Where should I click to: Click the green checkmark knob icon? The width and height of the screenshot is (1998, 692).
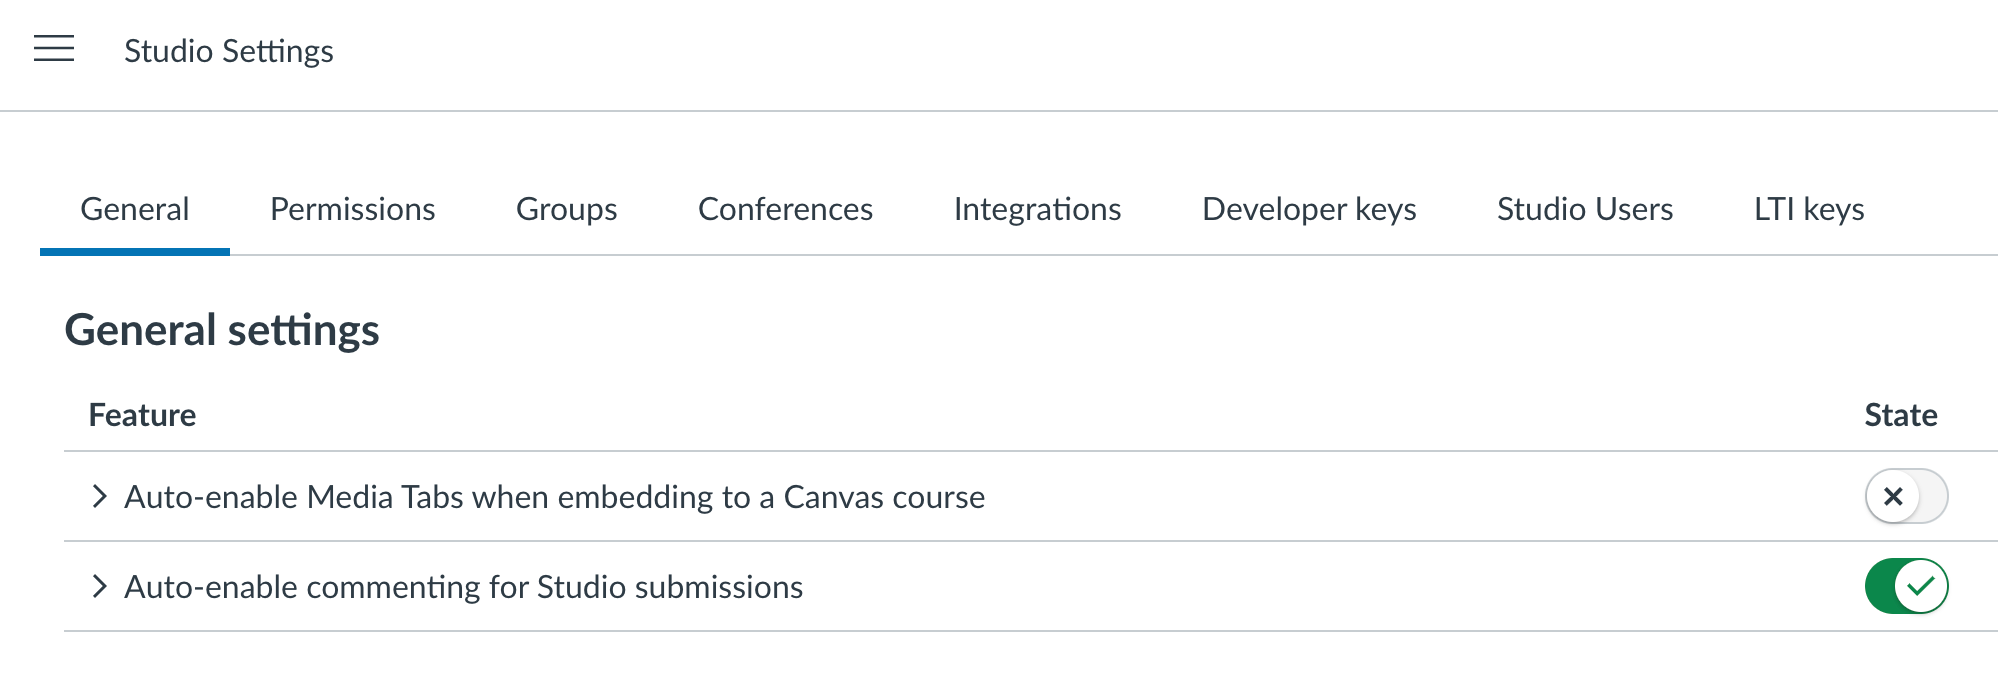1921,586
